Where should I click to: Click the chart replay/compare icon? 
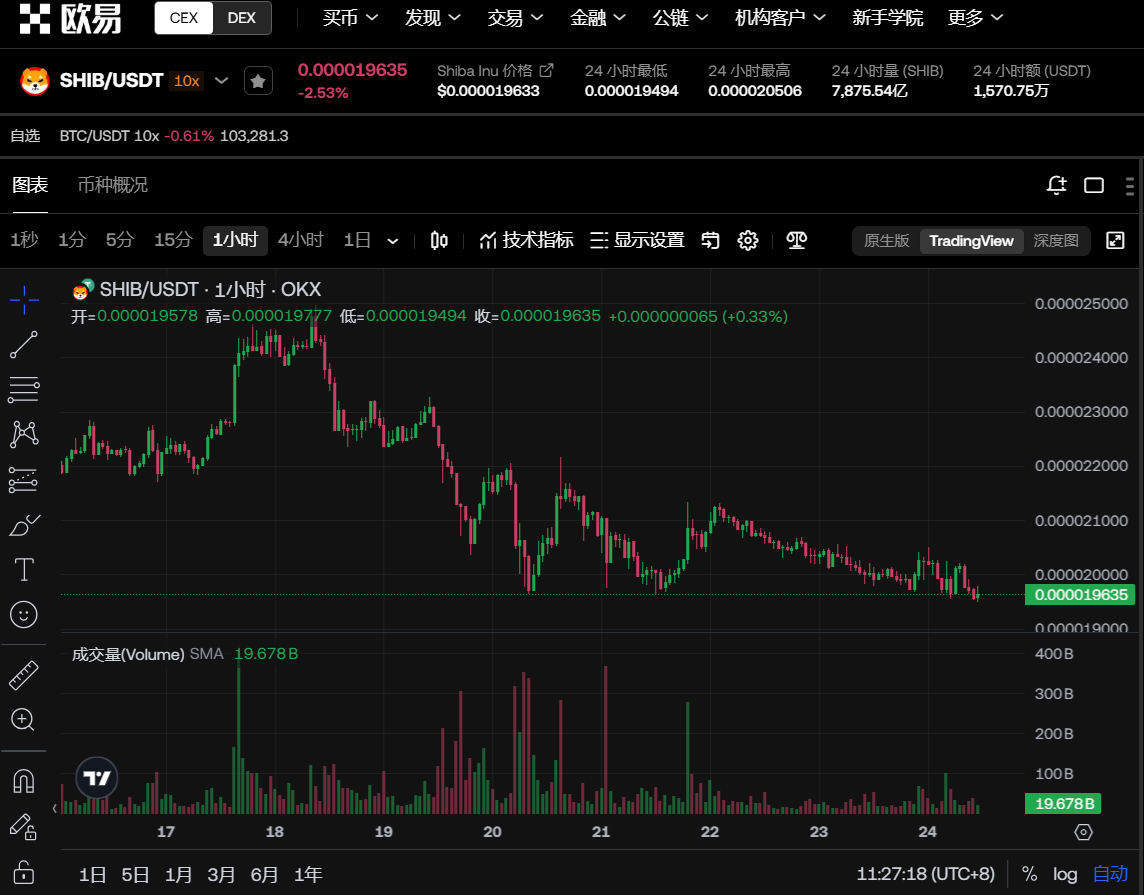(x=711, y=240)
